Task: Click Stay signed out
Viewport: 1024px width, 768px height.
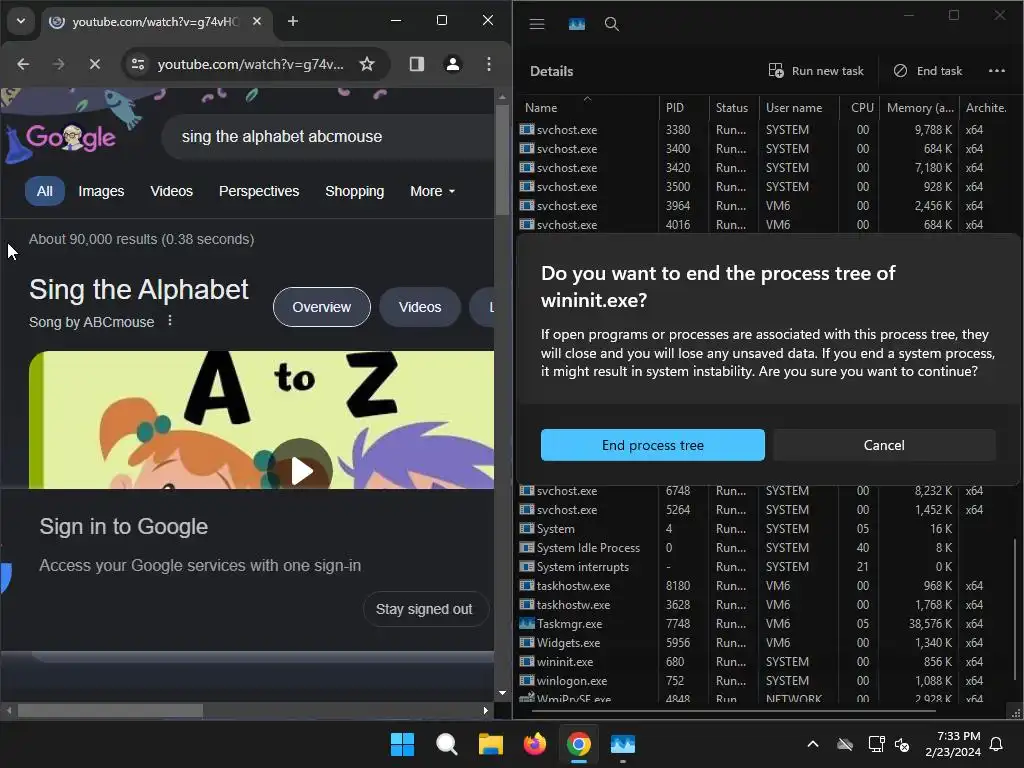Action: [x=424, y=609]
